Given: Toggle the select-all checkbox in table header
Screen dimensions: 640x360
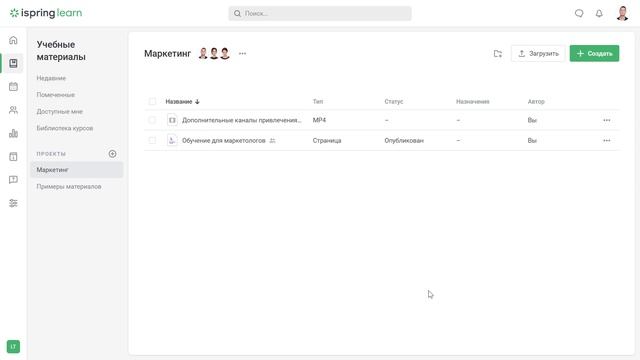Looking at the screenshot, I should coord(152,101).
